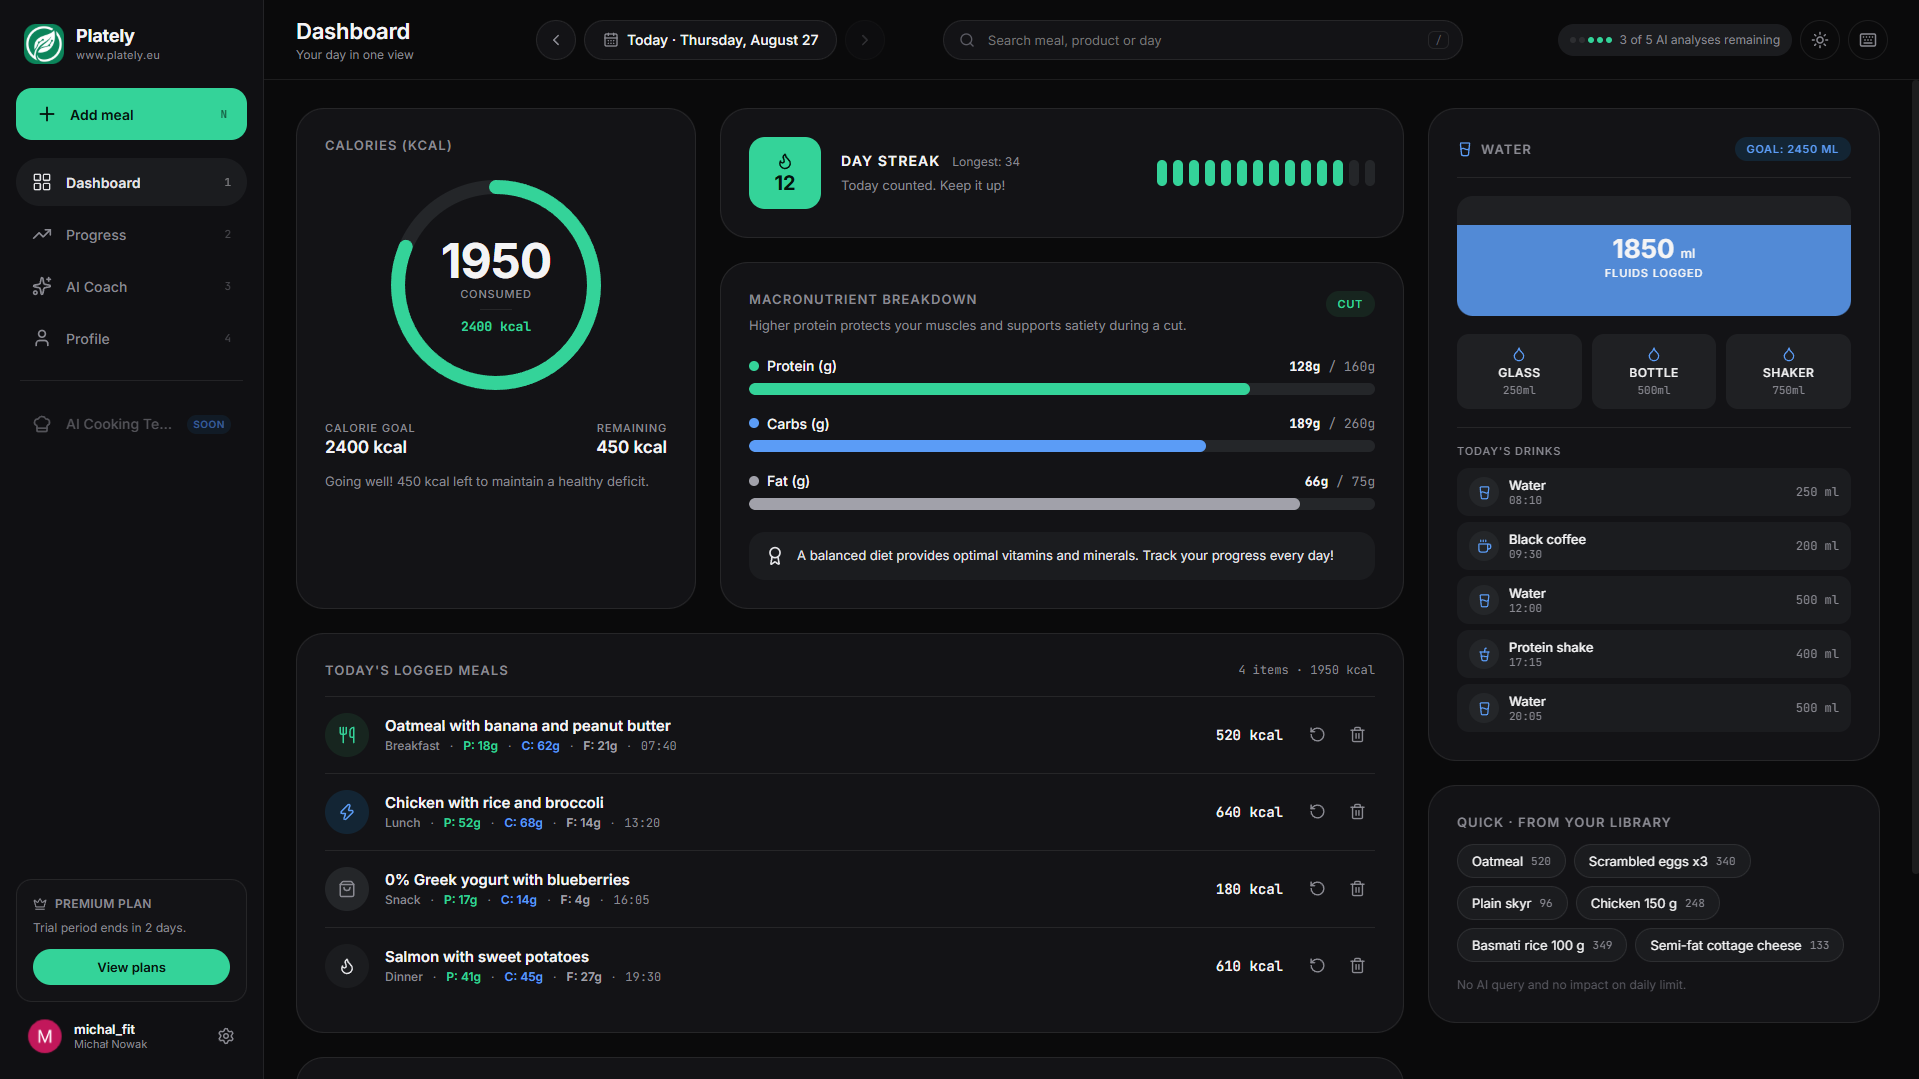Add a 250ml Glass of water

click(x=1519, y=372)
